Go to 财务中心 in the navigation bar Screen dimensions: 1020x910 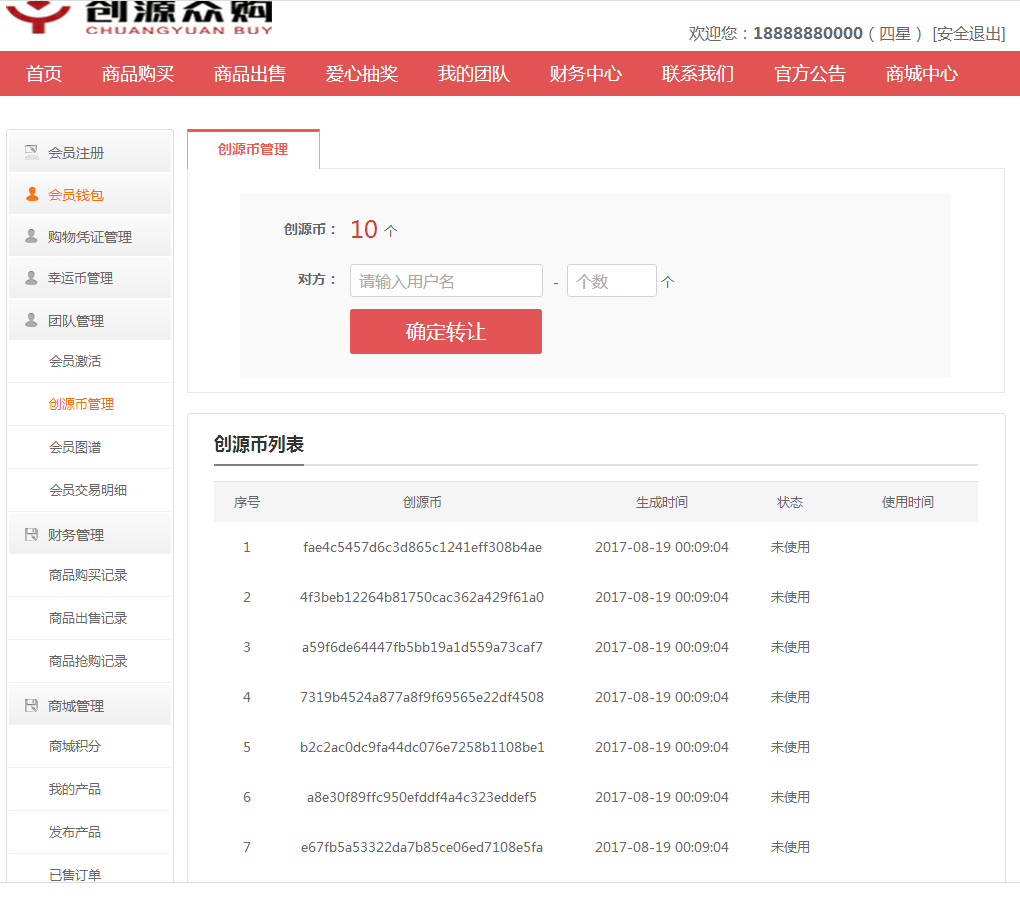pos(585,74)
